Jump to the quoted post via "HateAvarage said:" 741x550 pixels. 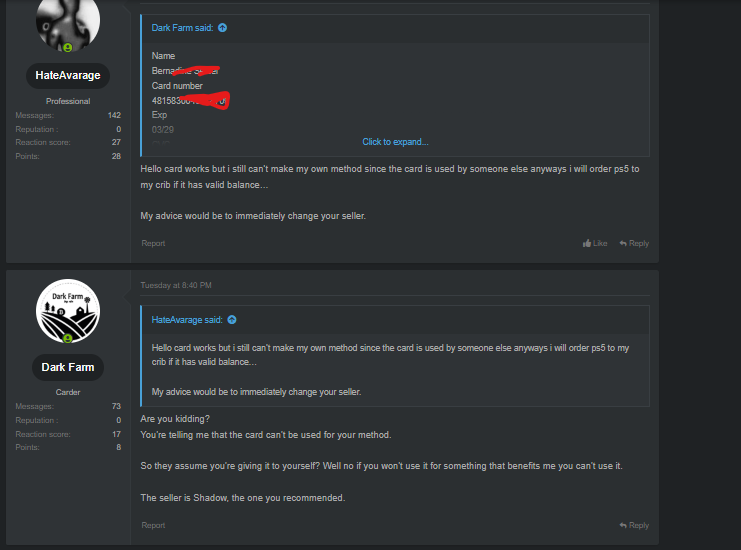(x=187, y=320)
